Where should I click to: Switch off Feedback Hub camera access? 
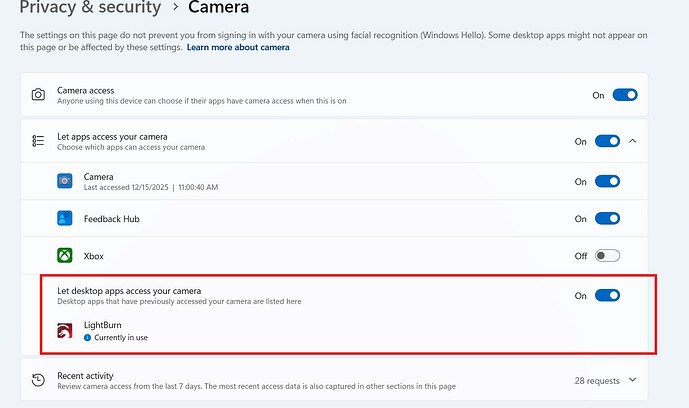pyautogui.click(x=607, y=218)
